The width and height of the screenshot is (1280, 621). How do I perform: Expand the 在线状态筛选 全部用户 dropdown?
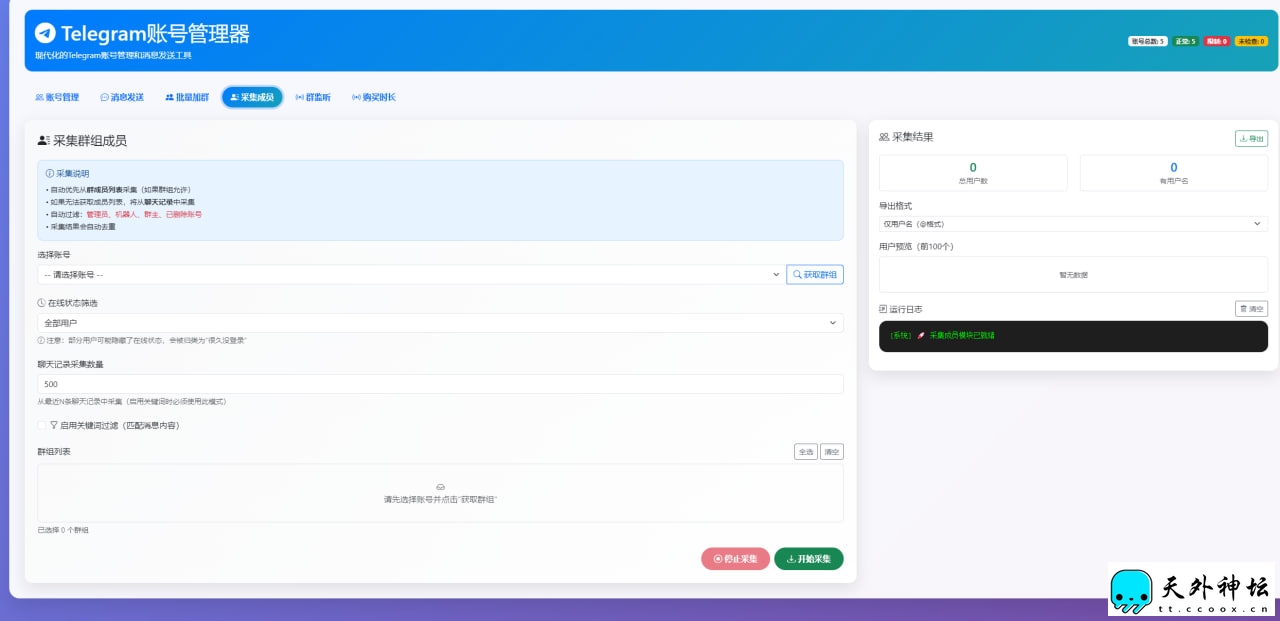440,323
